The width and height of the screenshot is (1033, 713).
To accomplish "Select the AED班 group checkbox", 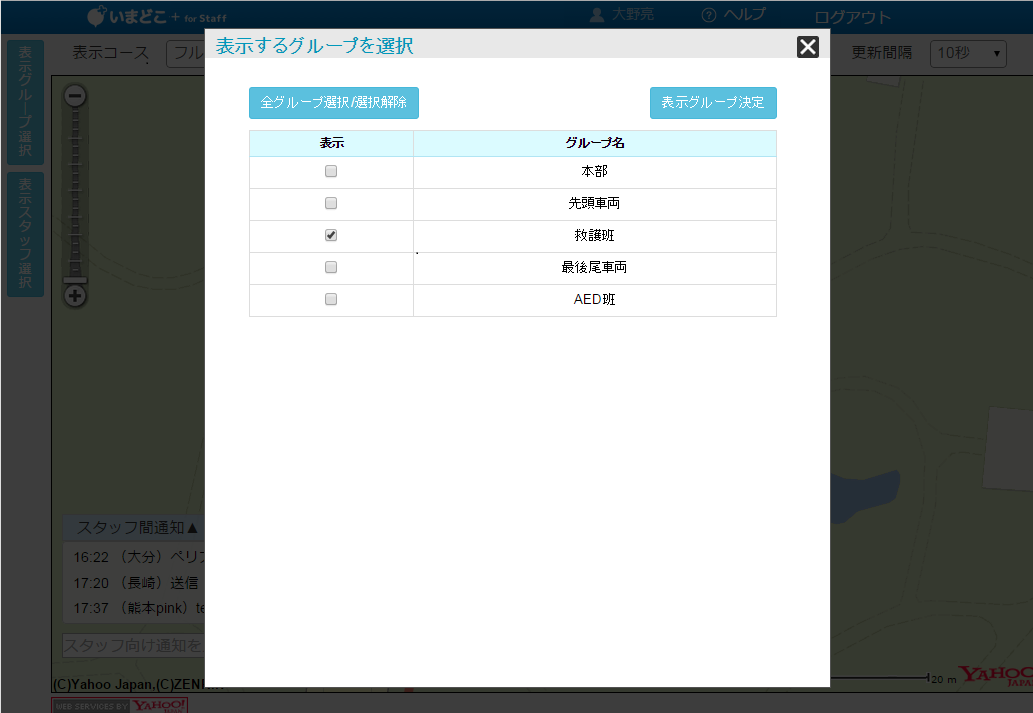I will [x=331, y=300].
